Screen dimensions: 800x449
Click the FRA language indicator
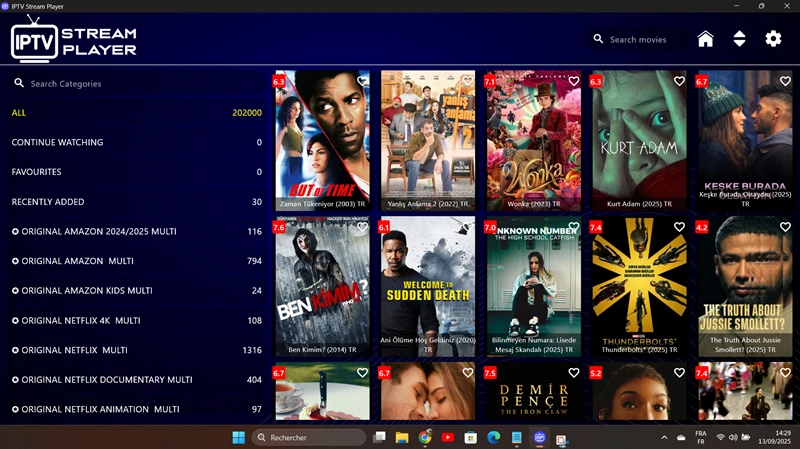(x=701, y=437)
